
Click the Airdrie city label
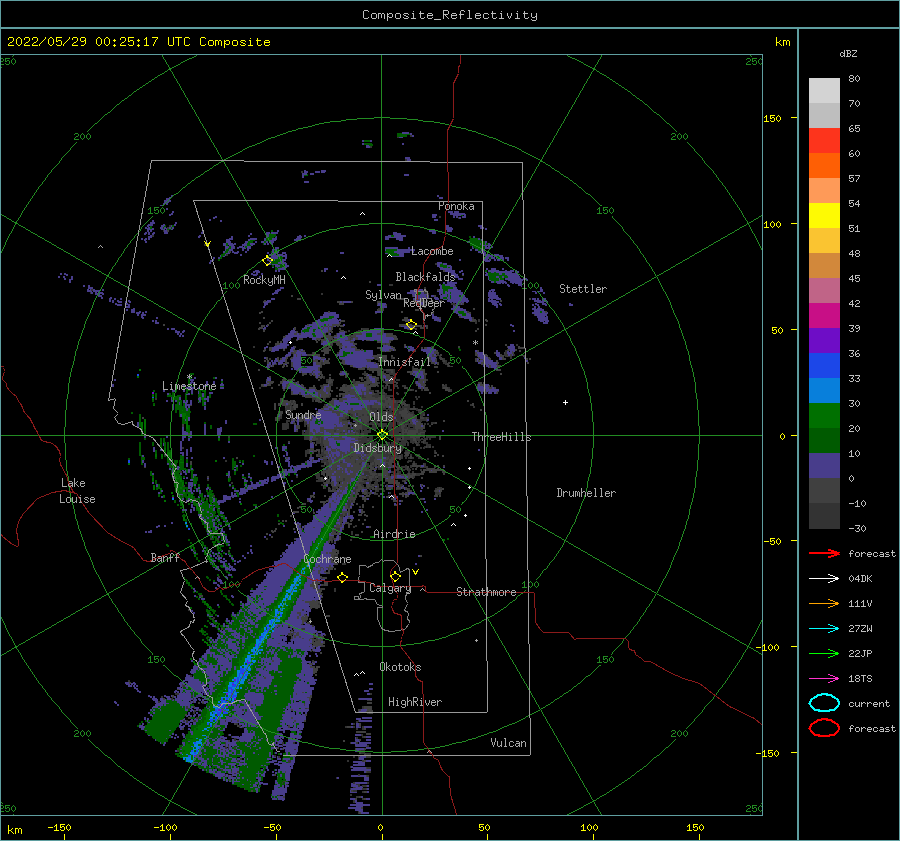(x=394, y=534)
